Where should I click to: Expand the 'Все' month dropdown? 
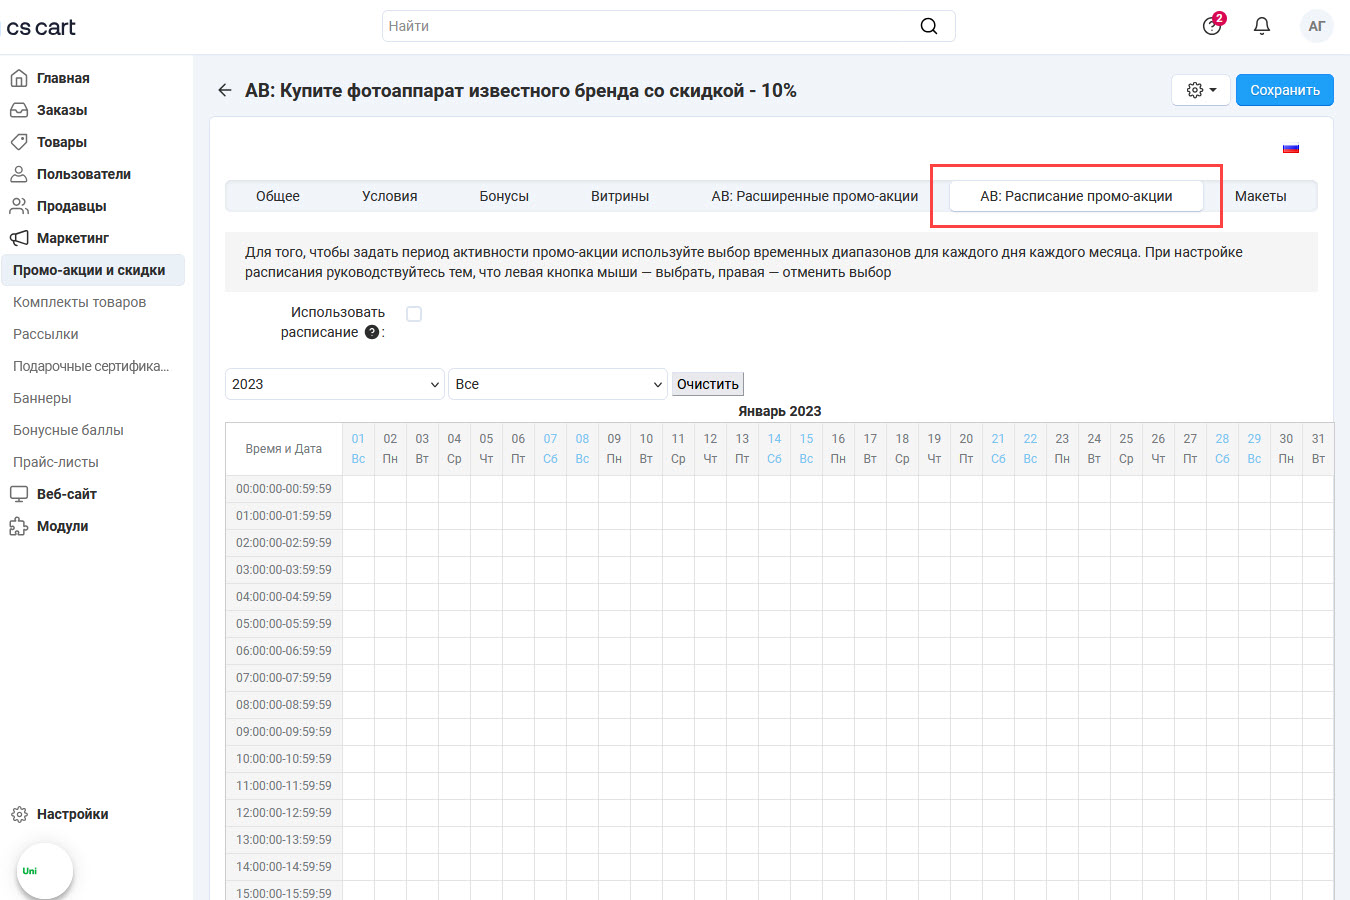click(557, 384)
